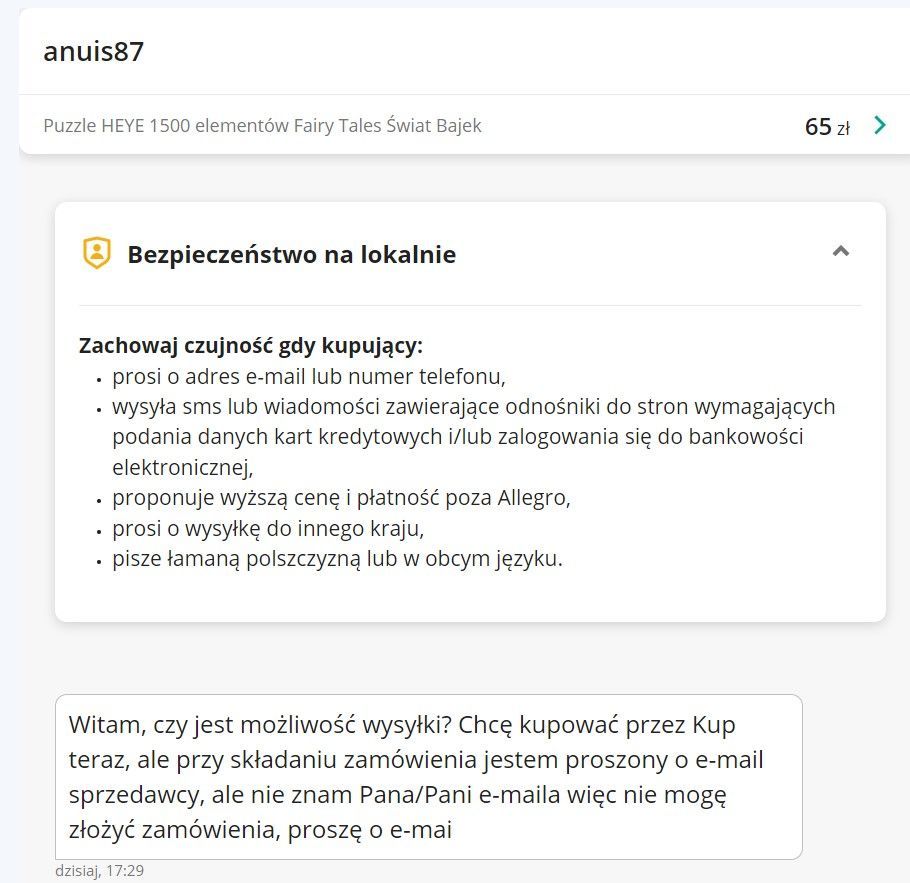The image size is (910, 883).
Task: Click the 'Kup' word in the message
Action: point(713,725)
